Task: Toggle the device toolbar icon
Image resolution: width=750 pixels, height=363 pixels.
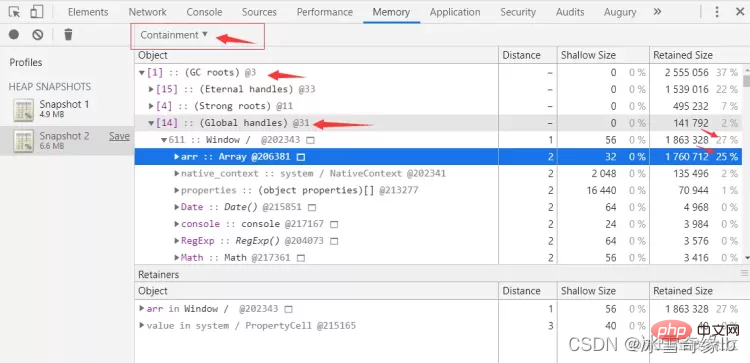Action: [36, 12]
